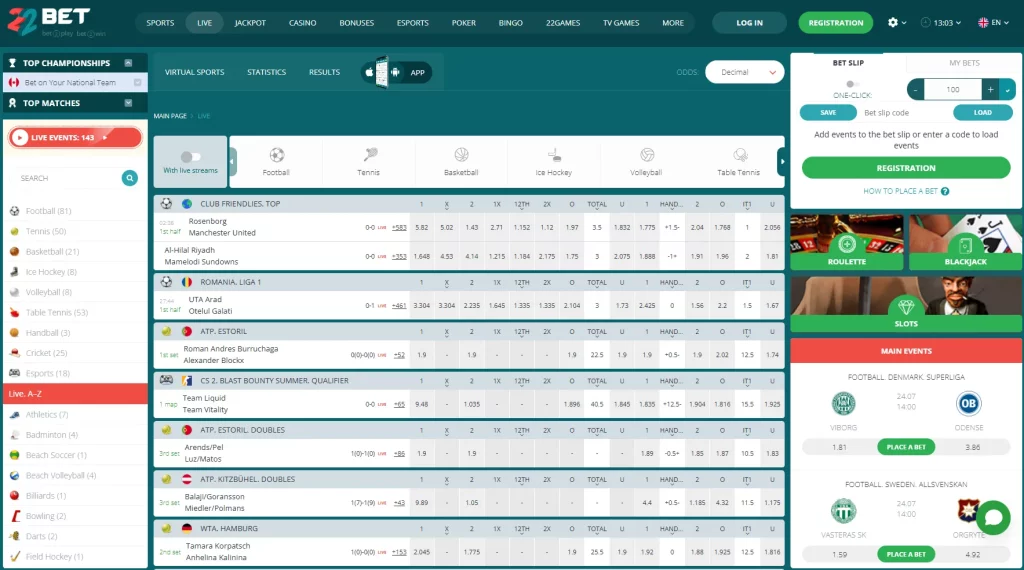Open the ESPORTS menu
Viewport: 1024px width, 570px height.
click(413, 23)
